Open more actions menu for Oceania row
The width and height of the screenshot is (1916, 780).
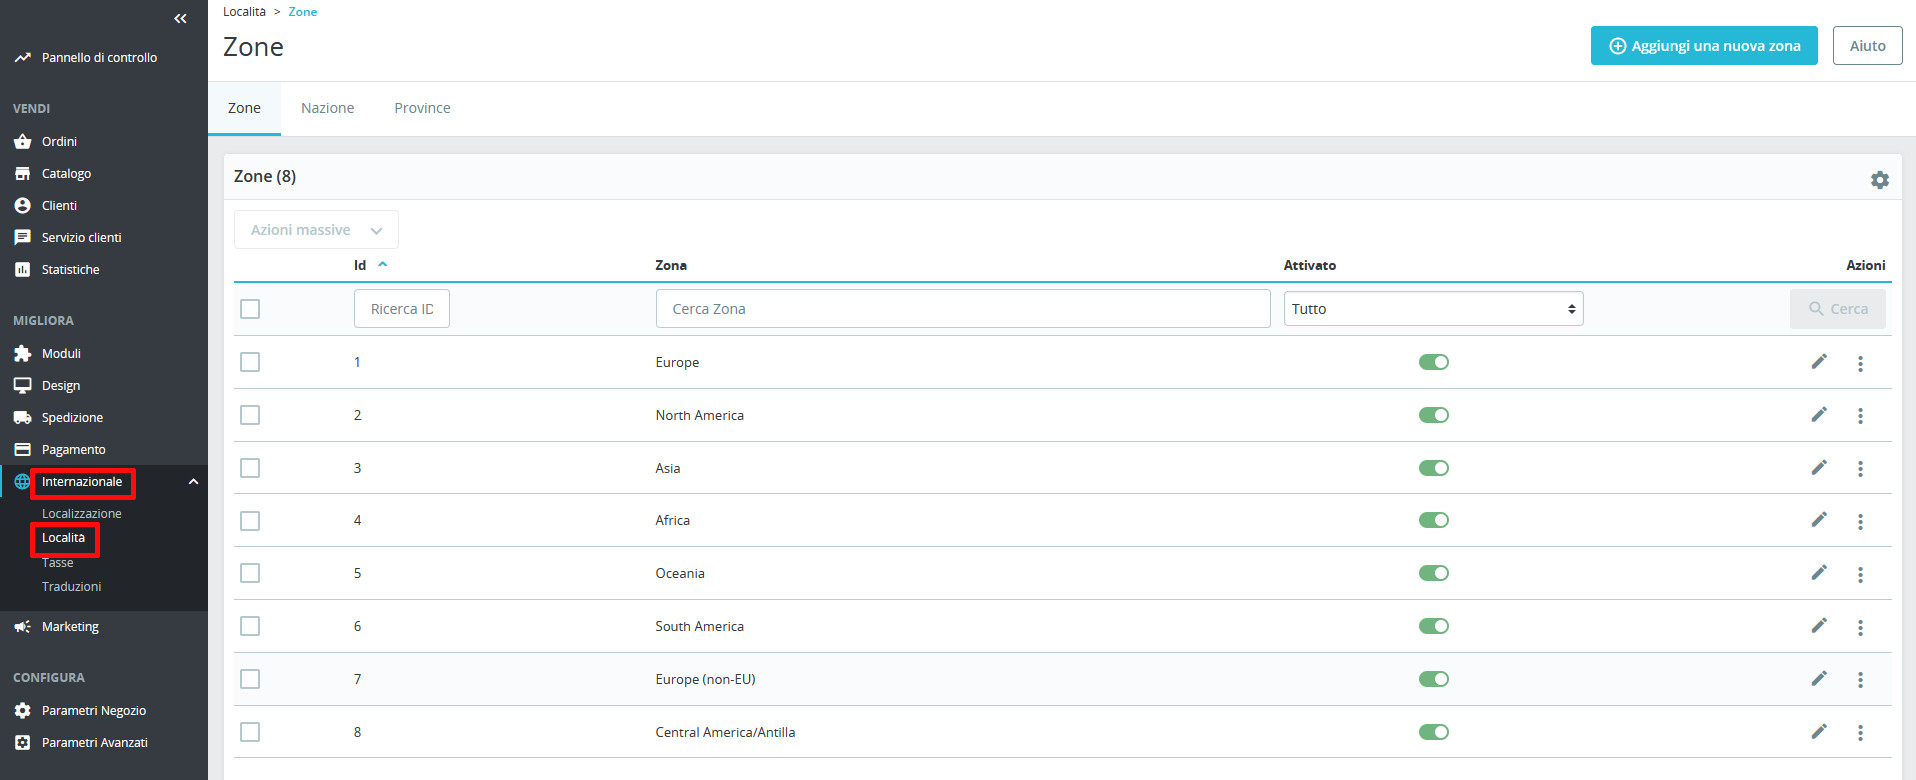click(x=1860, y=574)
